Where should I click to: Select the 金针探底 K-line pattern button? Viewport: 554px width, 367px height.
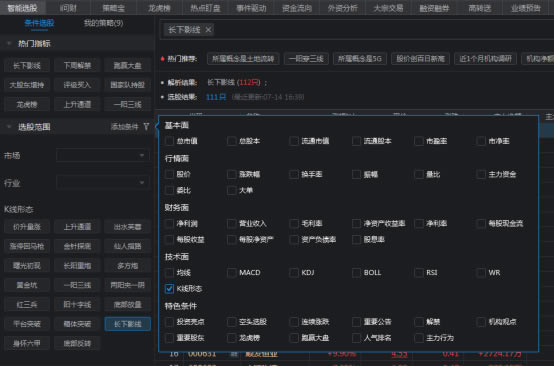pos(77,246)
